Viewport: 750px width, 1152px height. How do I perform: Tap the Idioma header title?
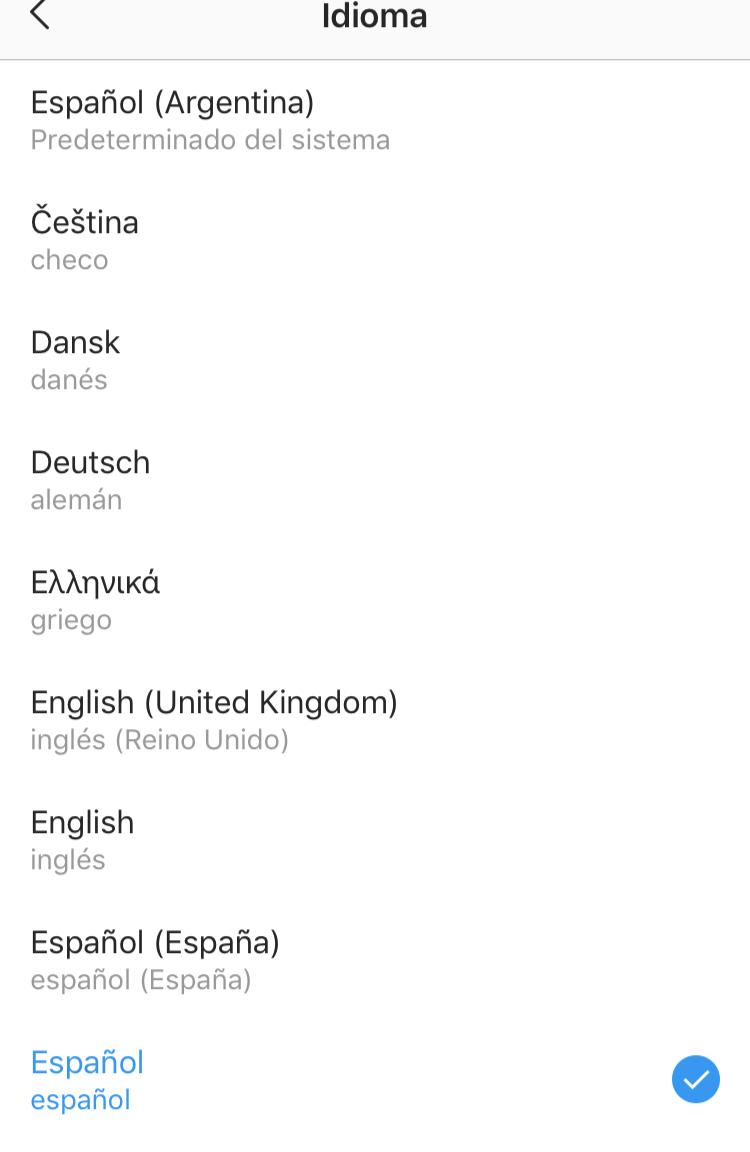point(375,16)
